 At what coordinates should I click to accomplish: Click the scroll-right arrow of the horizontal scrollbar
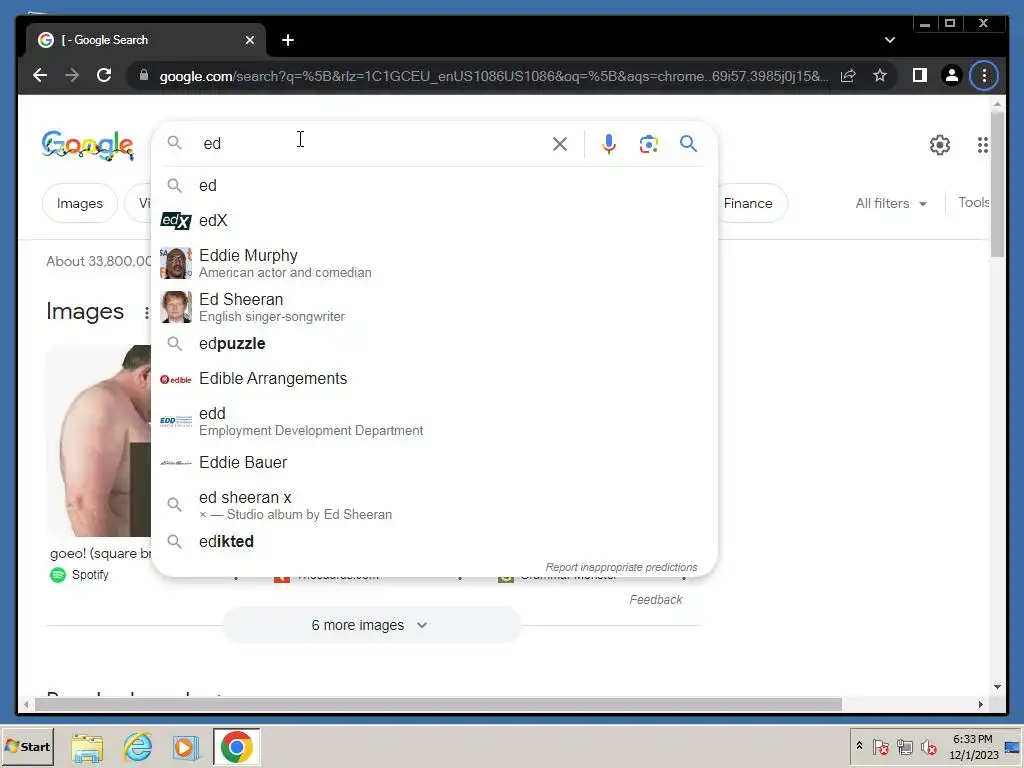[980, 704]
